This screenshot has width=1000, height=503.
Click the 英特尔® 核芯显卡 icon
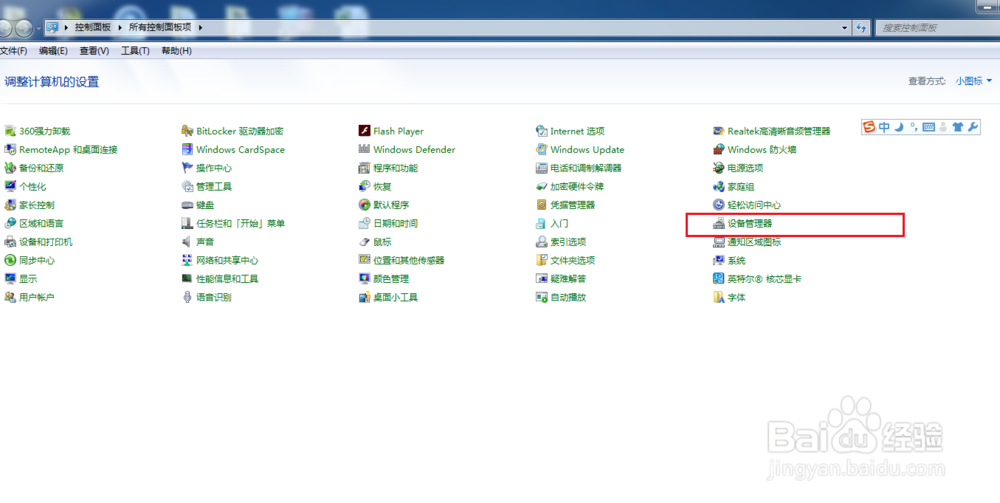[719, 279]
